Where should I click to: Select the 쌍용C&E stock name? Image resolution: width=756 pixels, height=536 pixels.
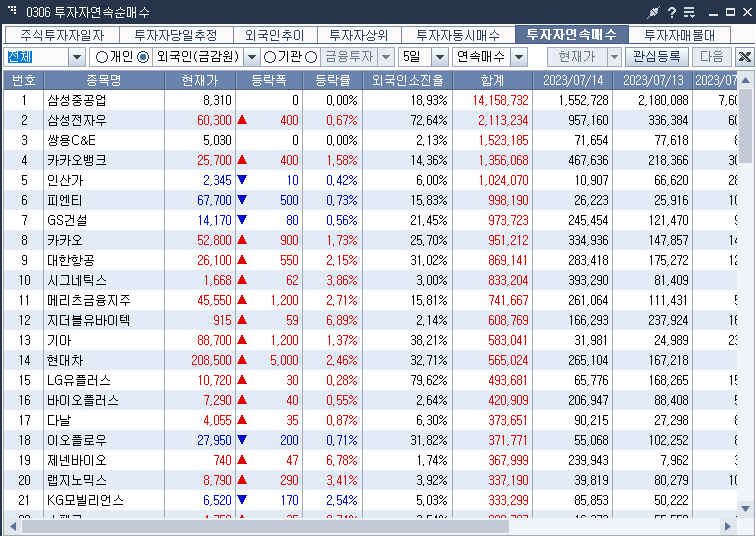tap(71, 140)
